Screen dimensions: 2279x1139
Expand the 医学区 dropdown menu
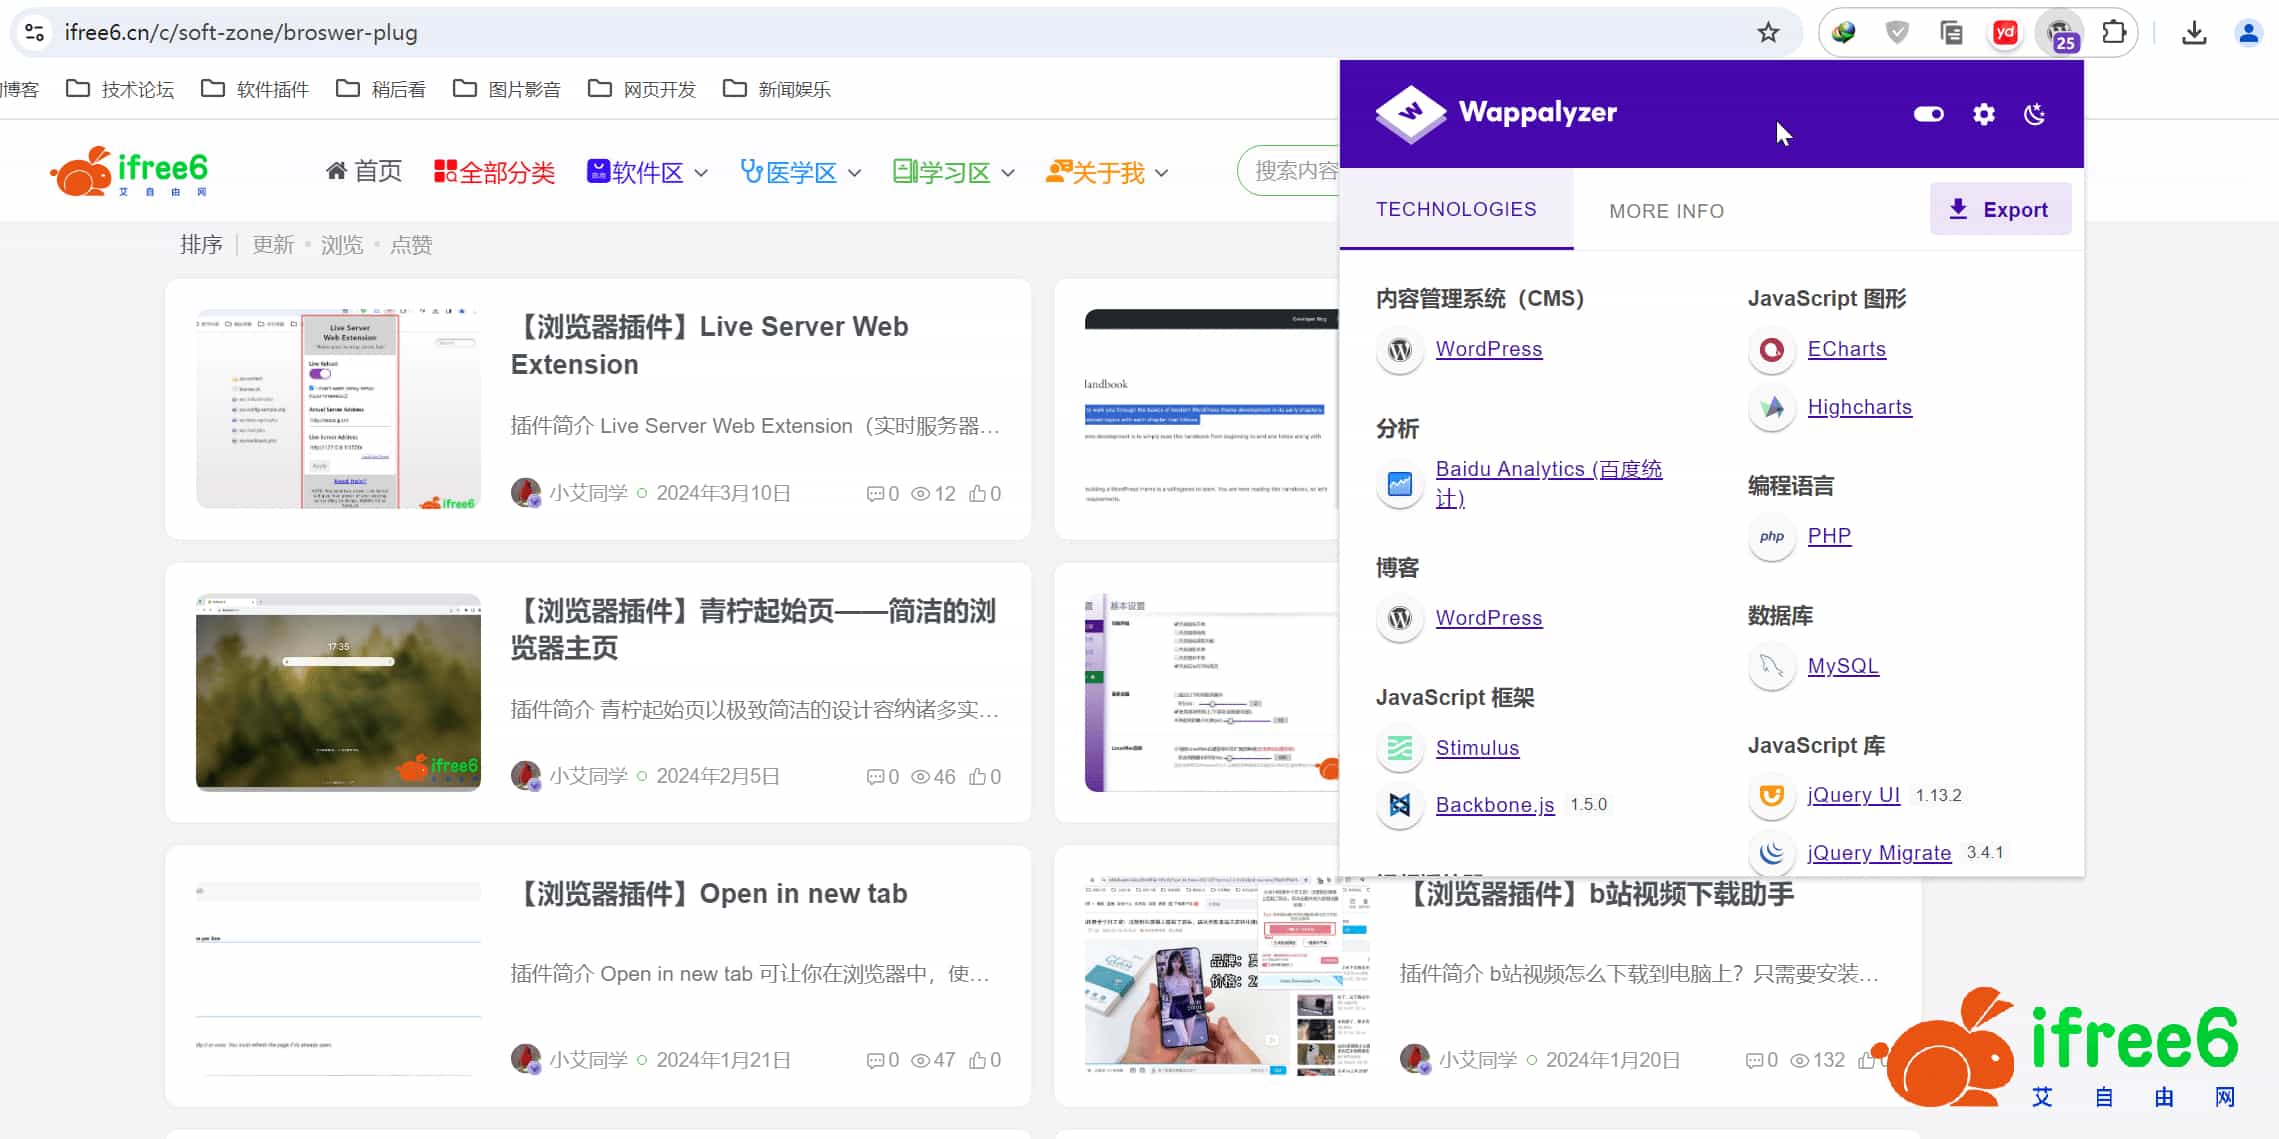(799, 171)
